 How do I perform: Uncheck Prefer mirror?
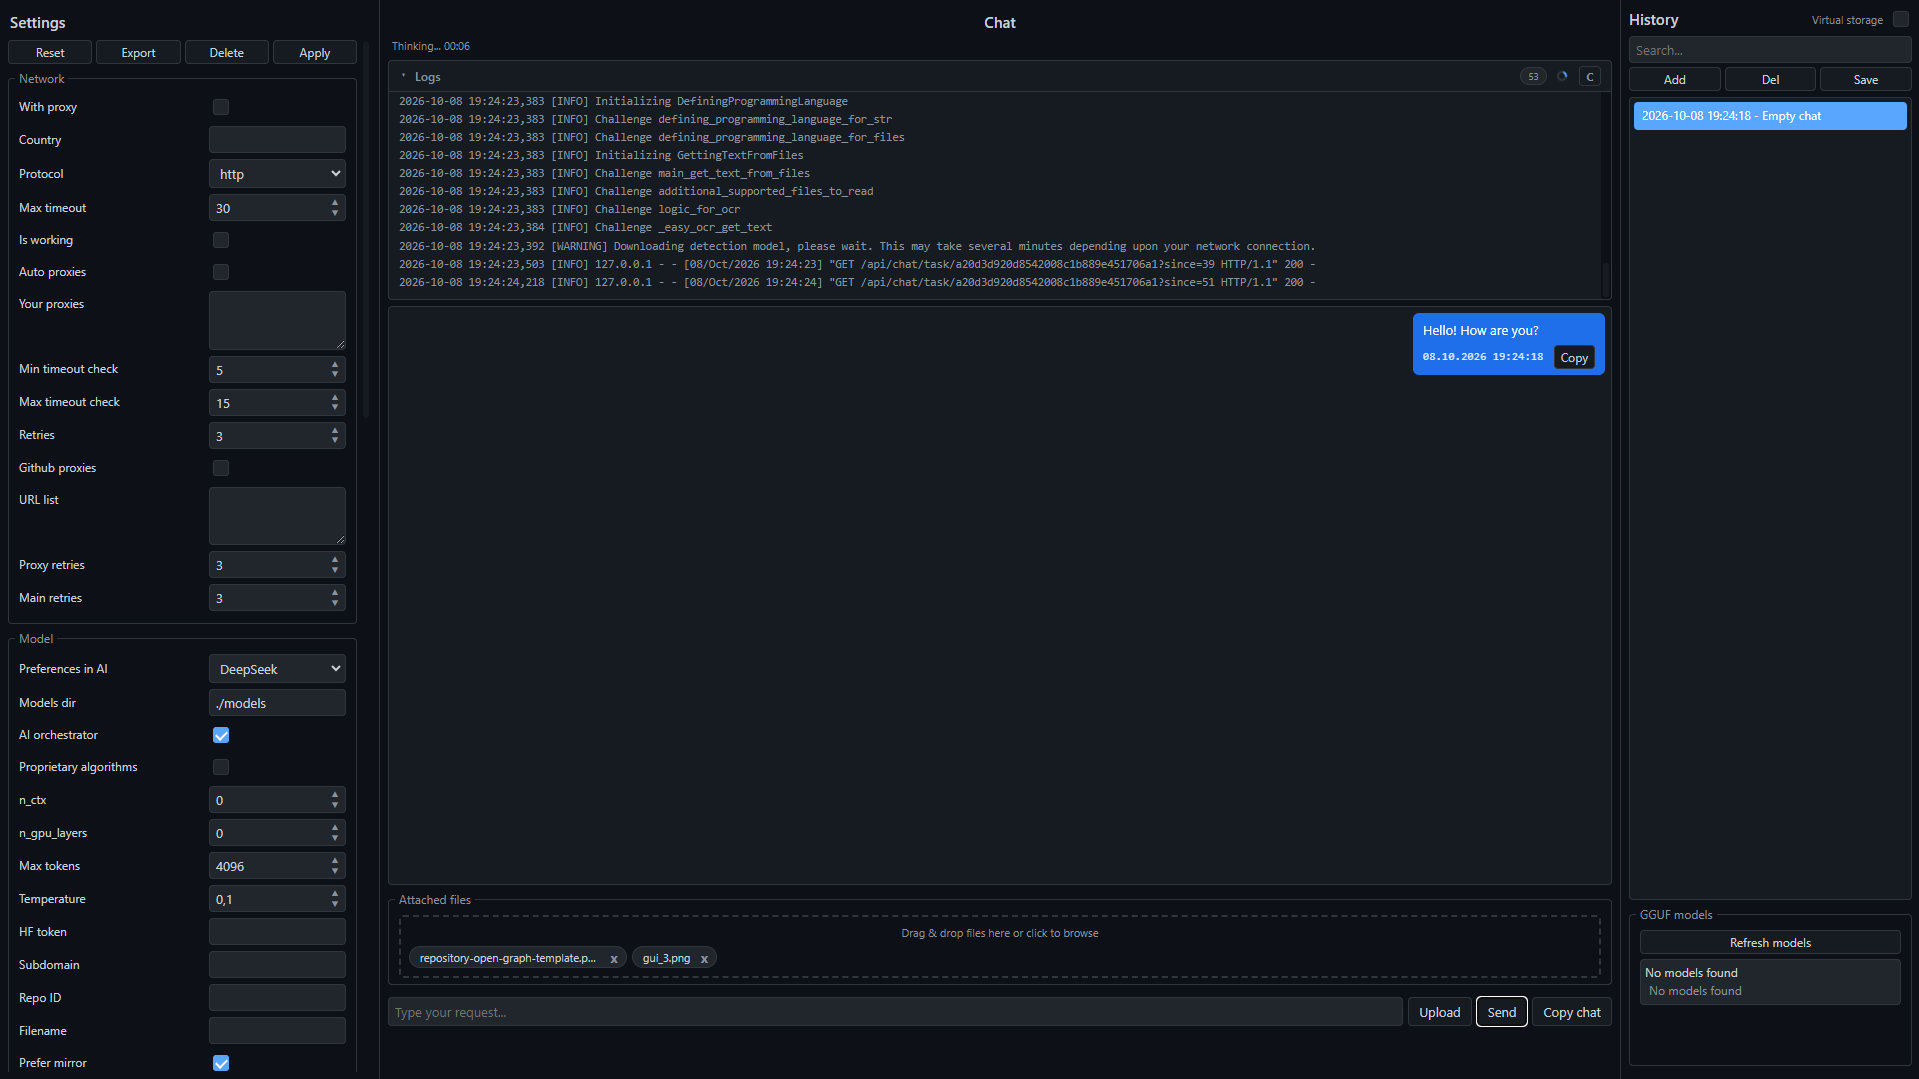(221, 1063)
